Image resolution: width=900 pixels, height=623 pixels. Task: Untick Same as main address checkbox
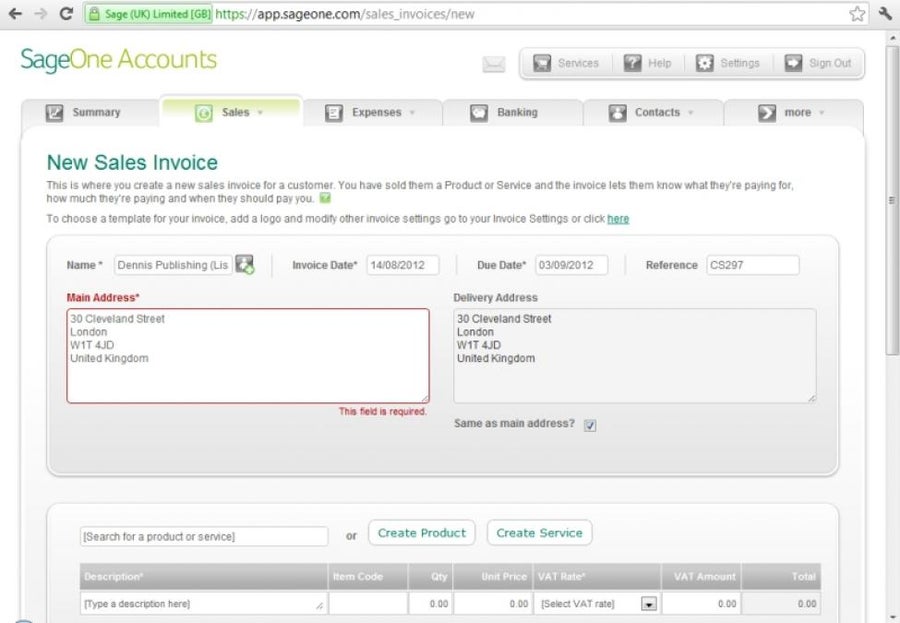pyautogui.click(x=590, y=425)
